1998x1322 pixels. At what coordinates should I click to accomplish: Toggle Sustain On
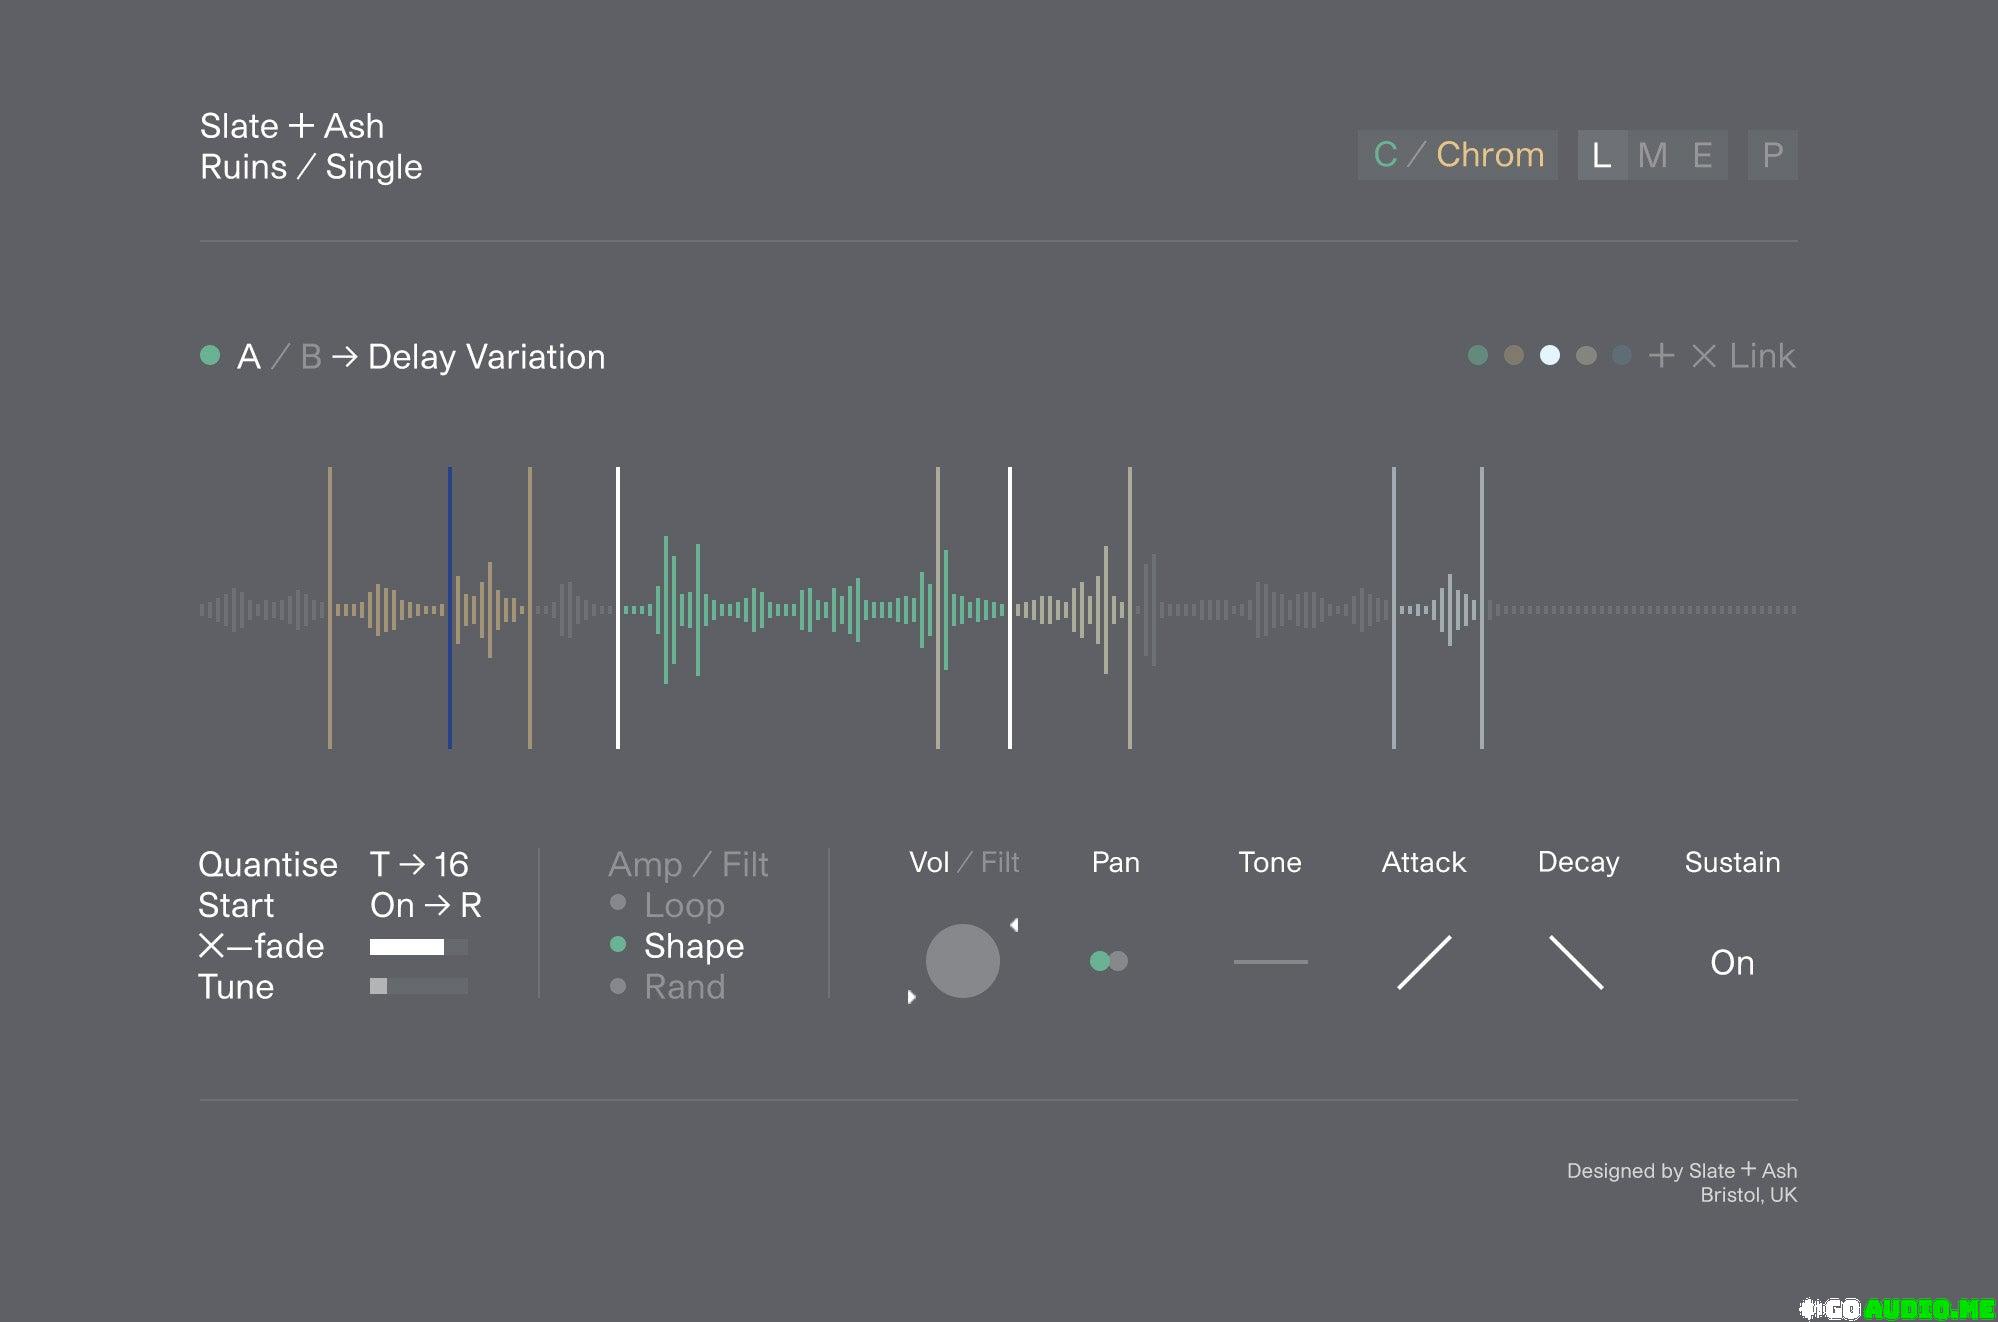(1732, 962)
